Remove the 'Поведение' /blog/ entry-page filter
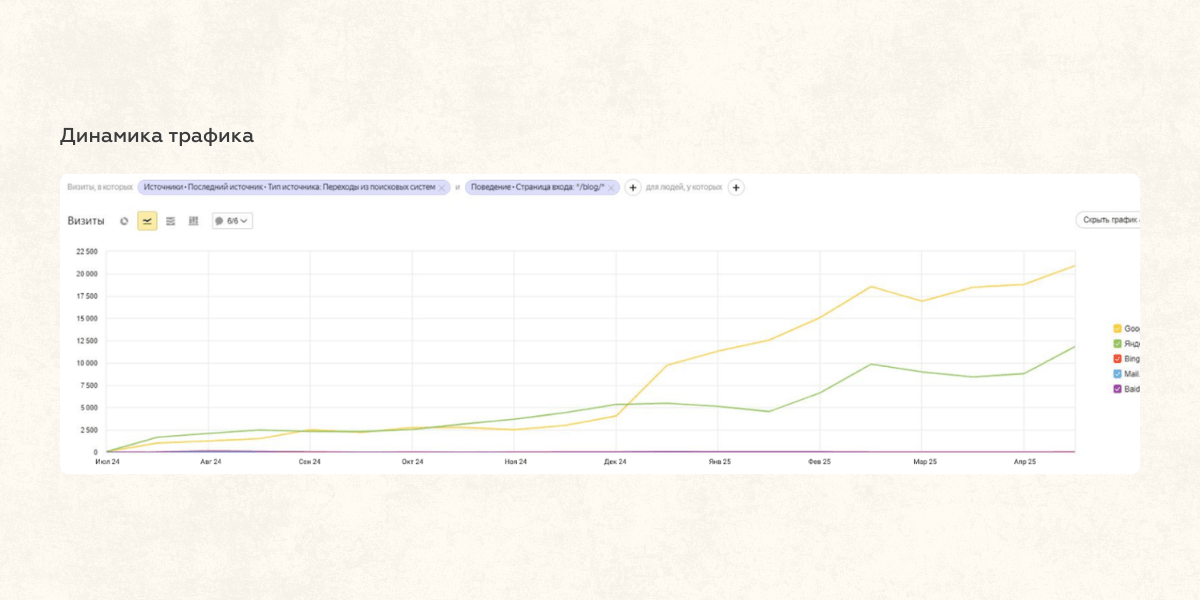 coord(611,188)
